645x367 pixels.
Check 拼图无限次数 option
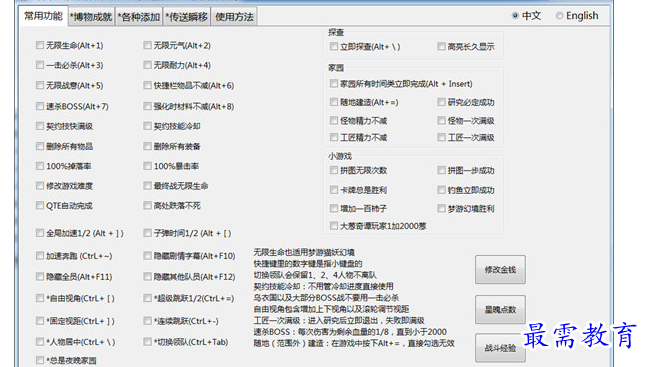pos(334,170)
